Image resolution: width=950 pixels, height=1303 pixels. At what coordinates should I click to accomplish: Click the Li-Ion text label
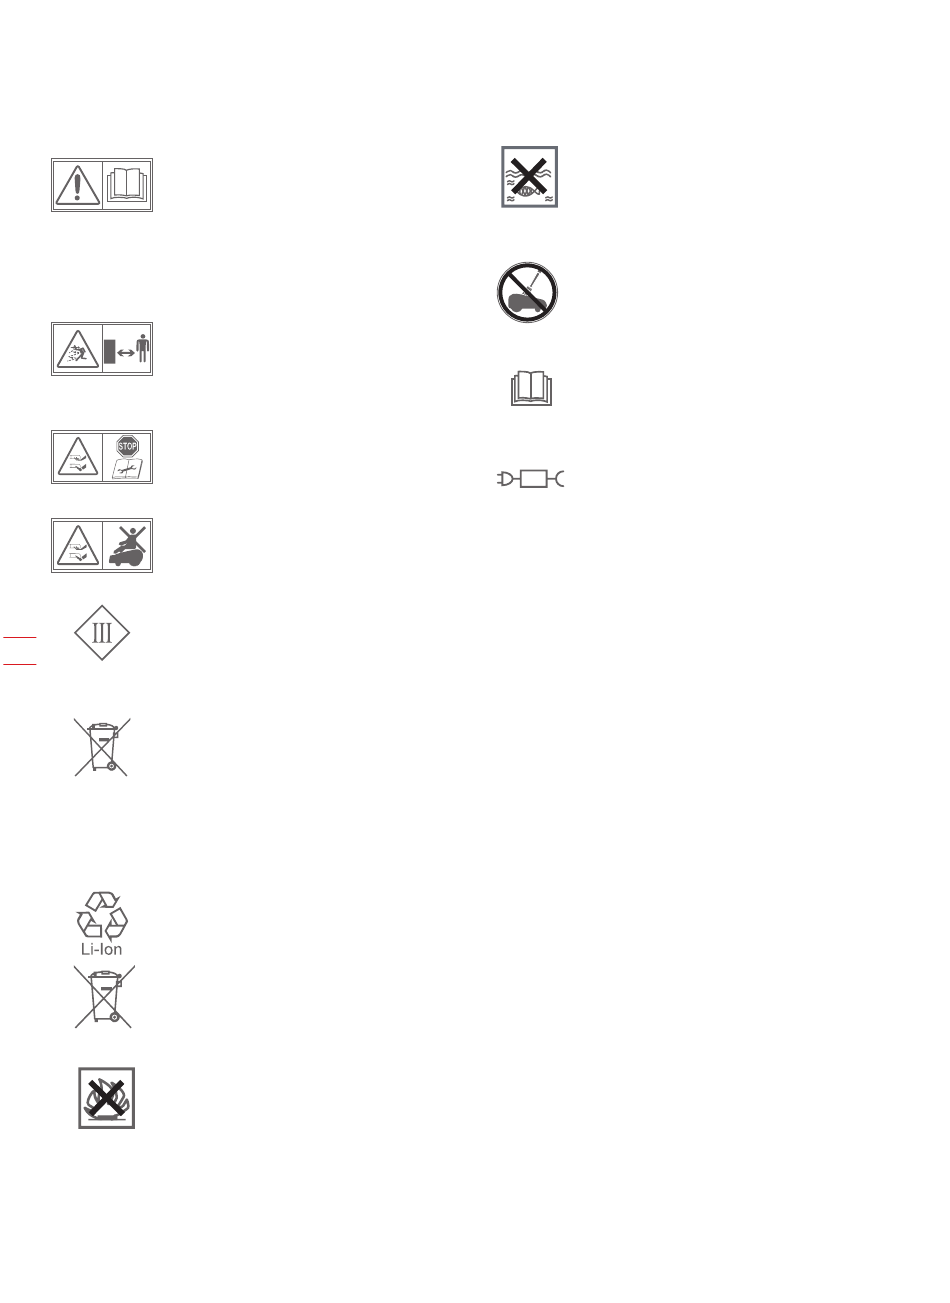(102, 949)
